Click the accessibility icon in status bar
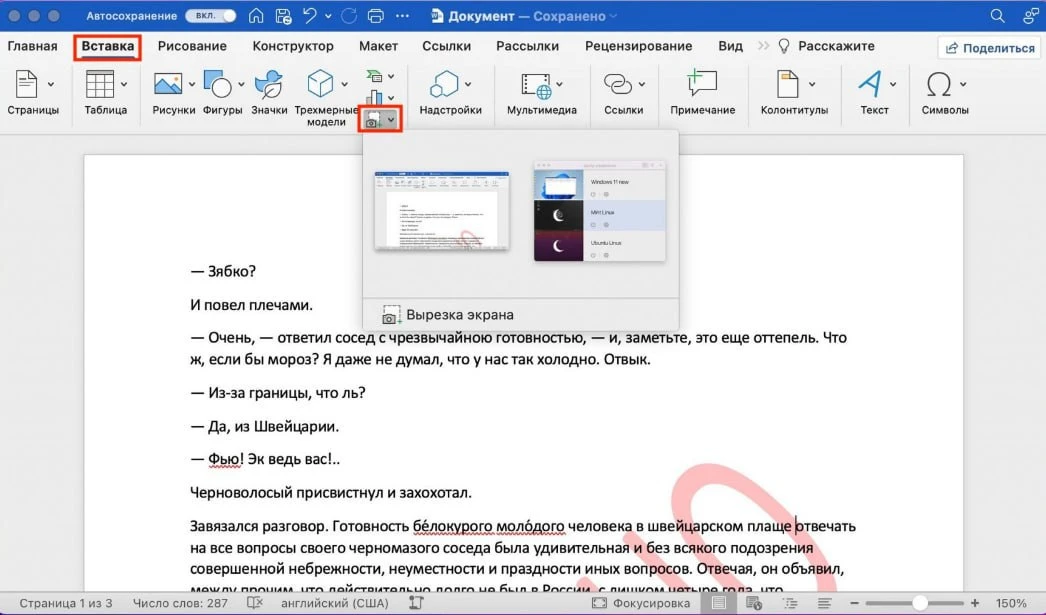1046x615 pixels. coord(416,603)
